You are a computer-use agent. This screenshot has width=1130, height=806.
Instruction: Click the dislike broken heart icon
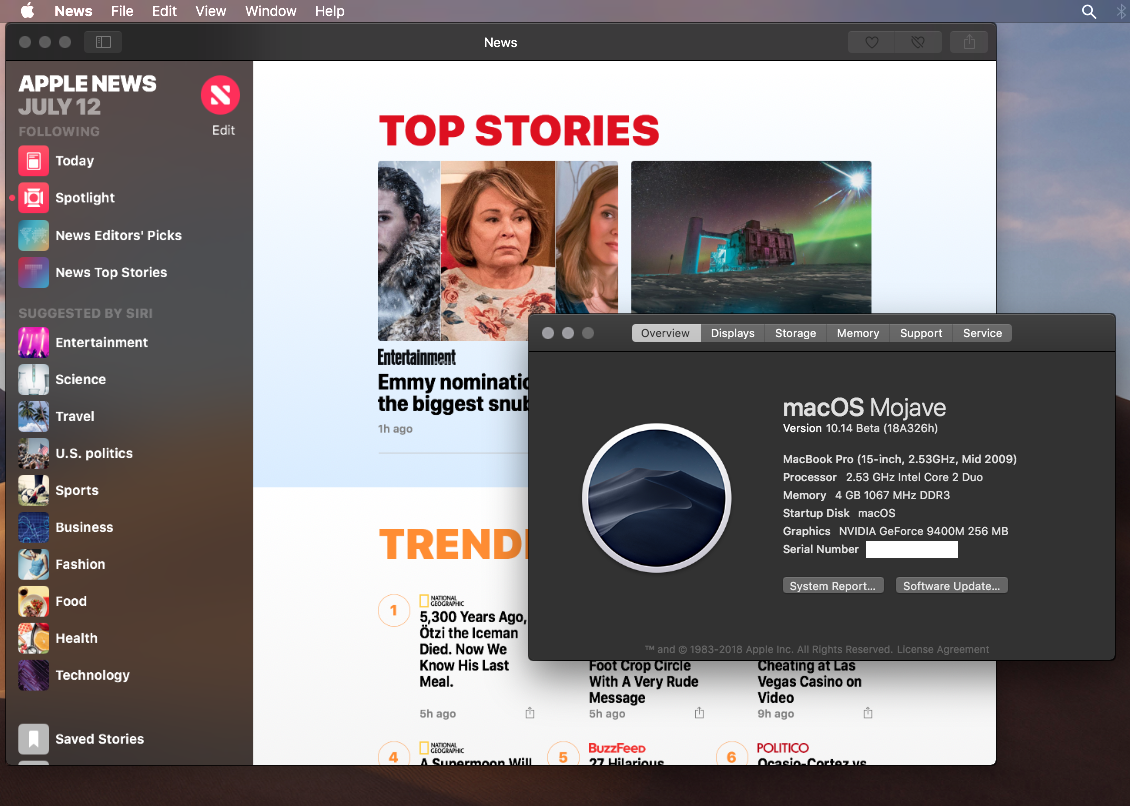point(917,42)
